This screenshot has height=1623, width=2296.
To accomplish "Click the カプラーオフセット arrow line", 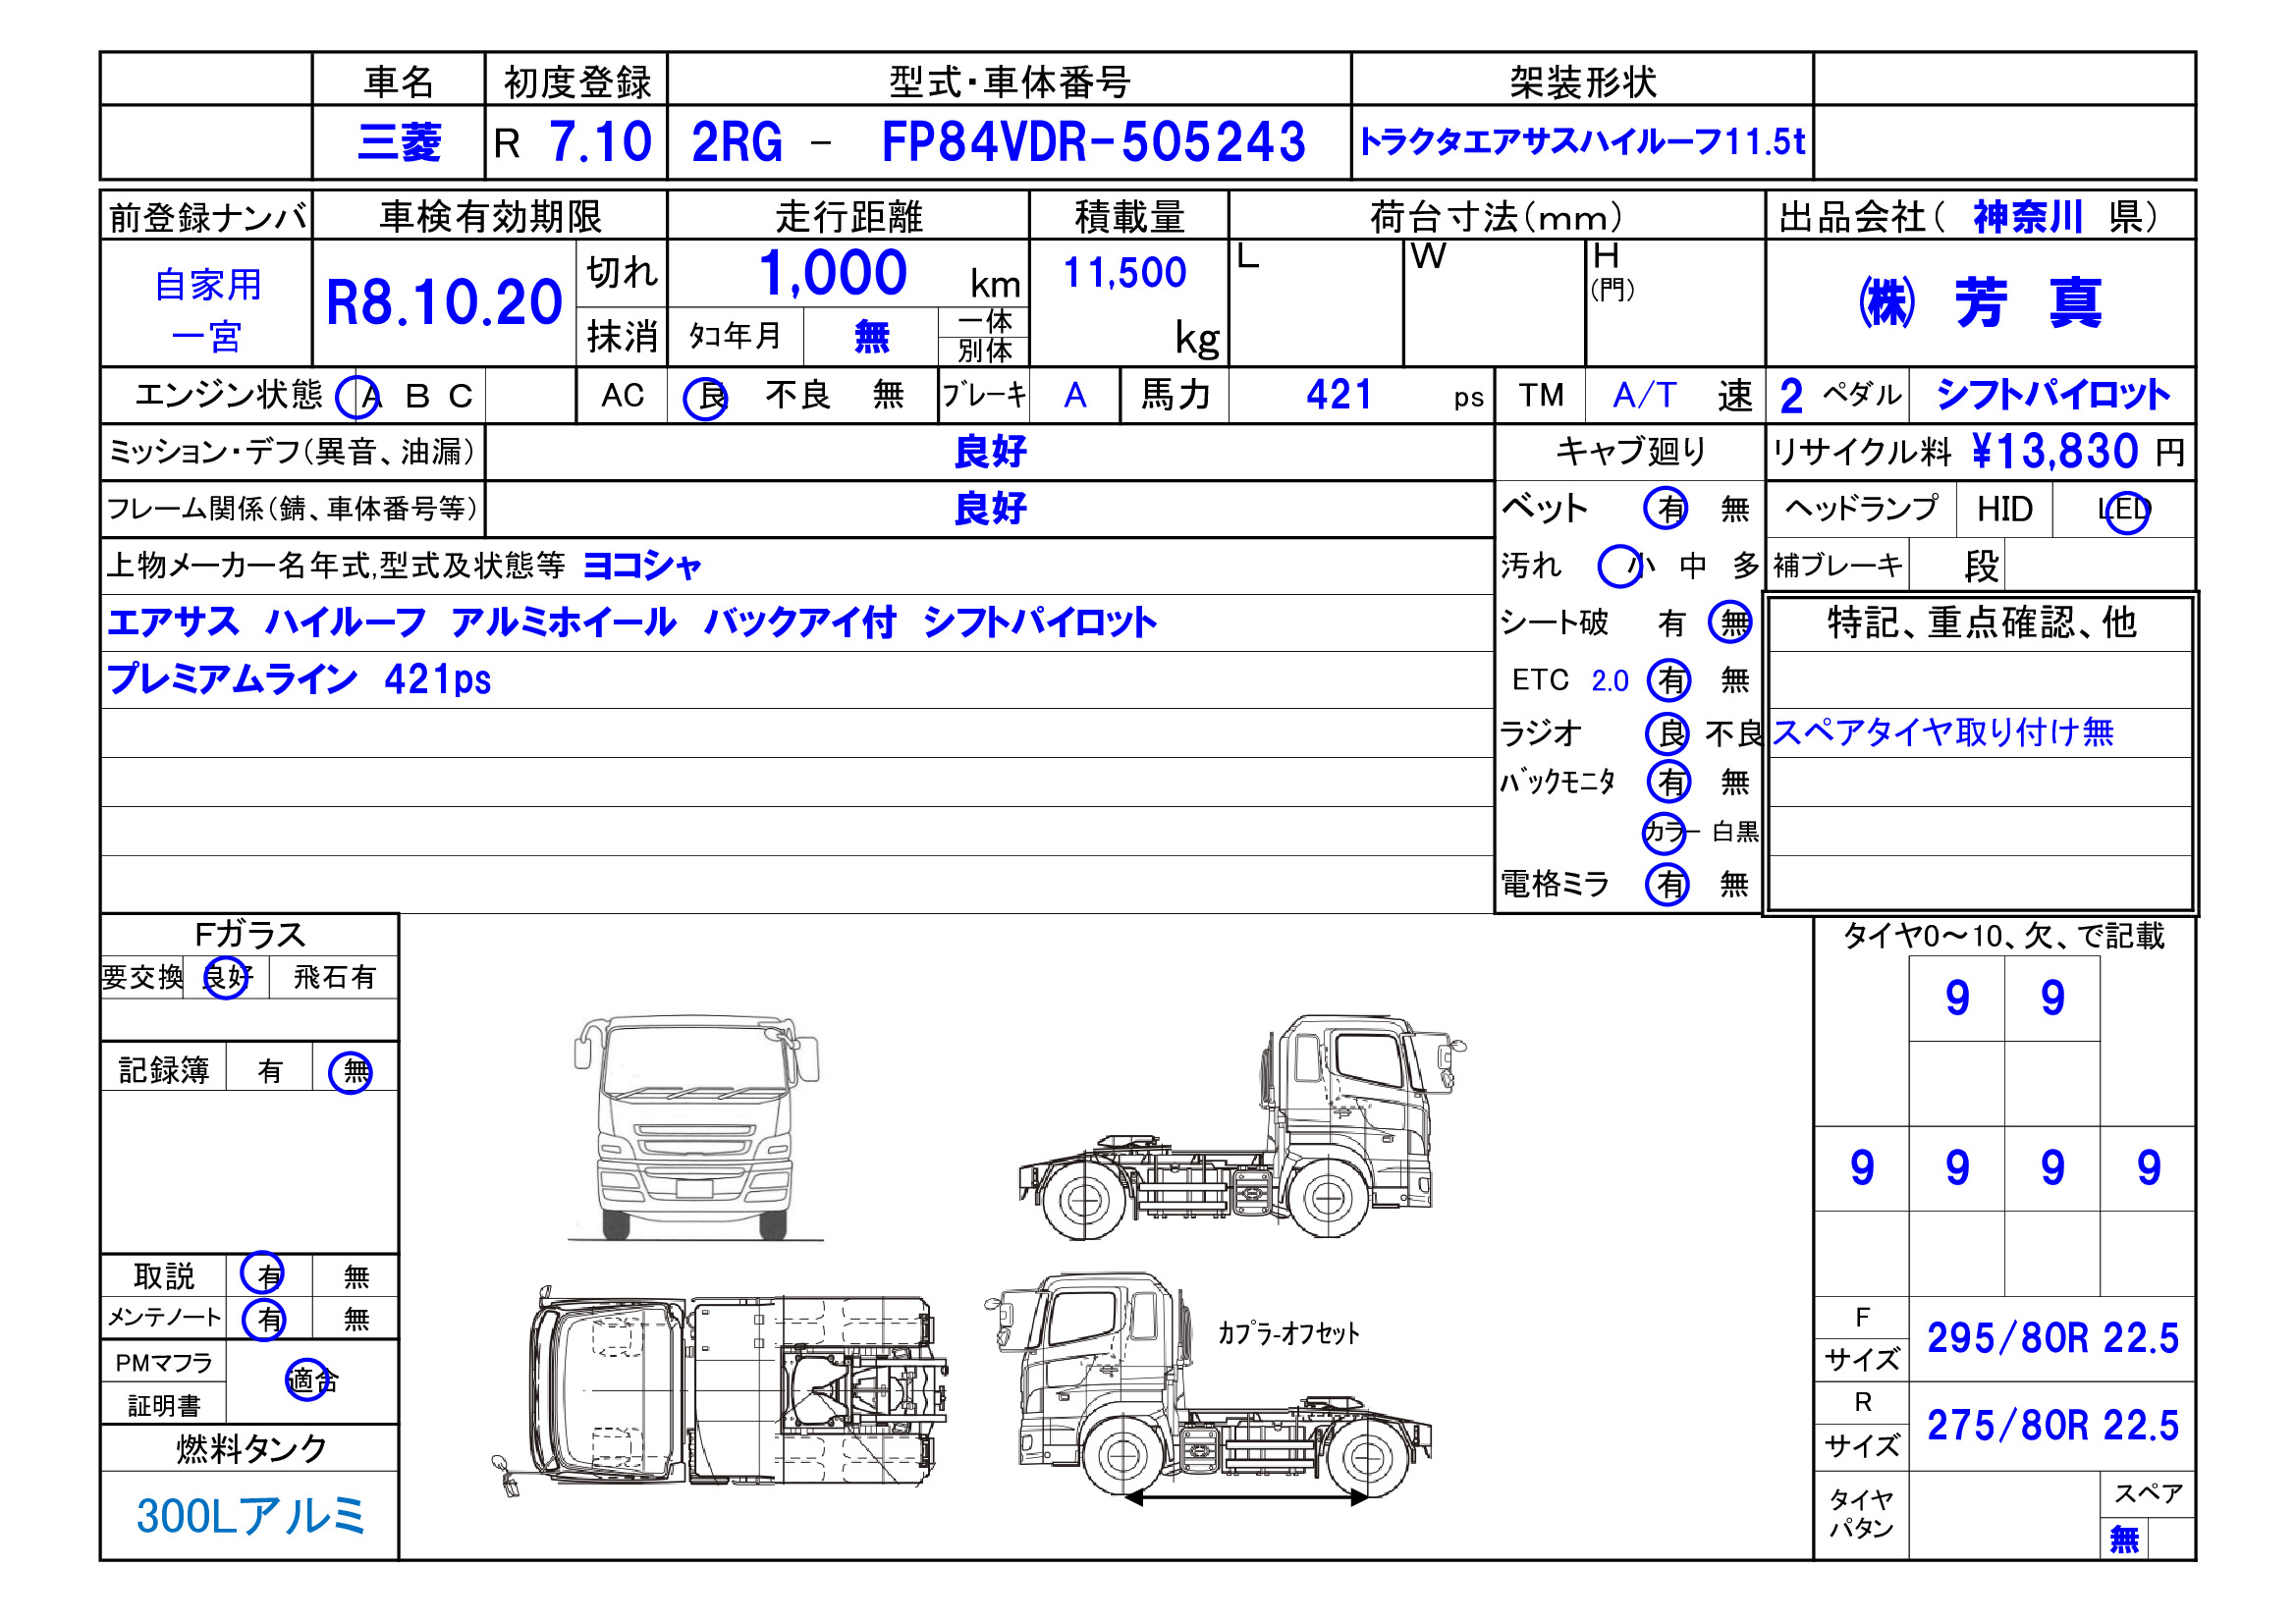I will pos(1245,1497).
